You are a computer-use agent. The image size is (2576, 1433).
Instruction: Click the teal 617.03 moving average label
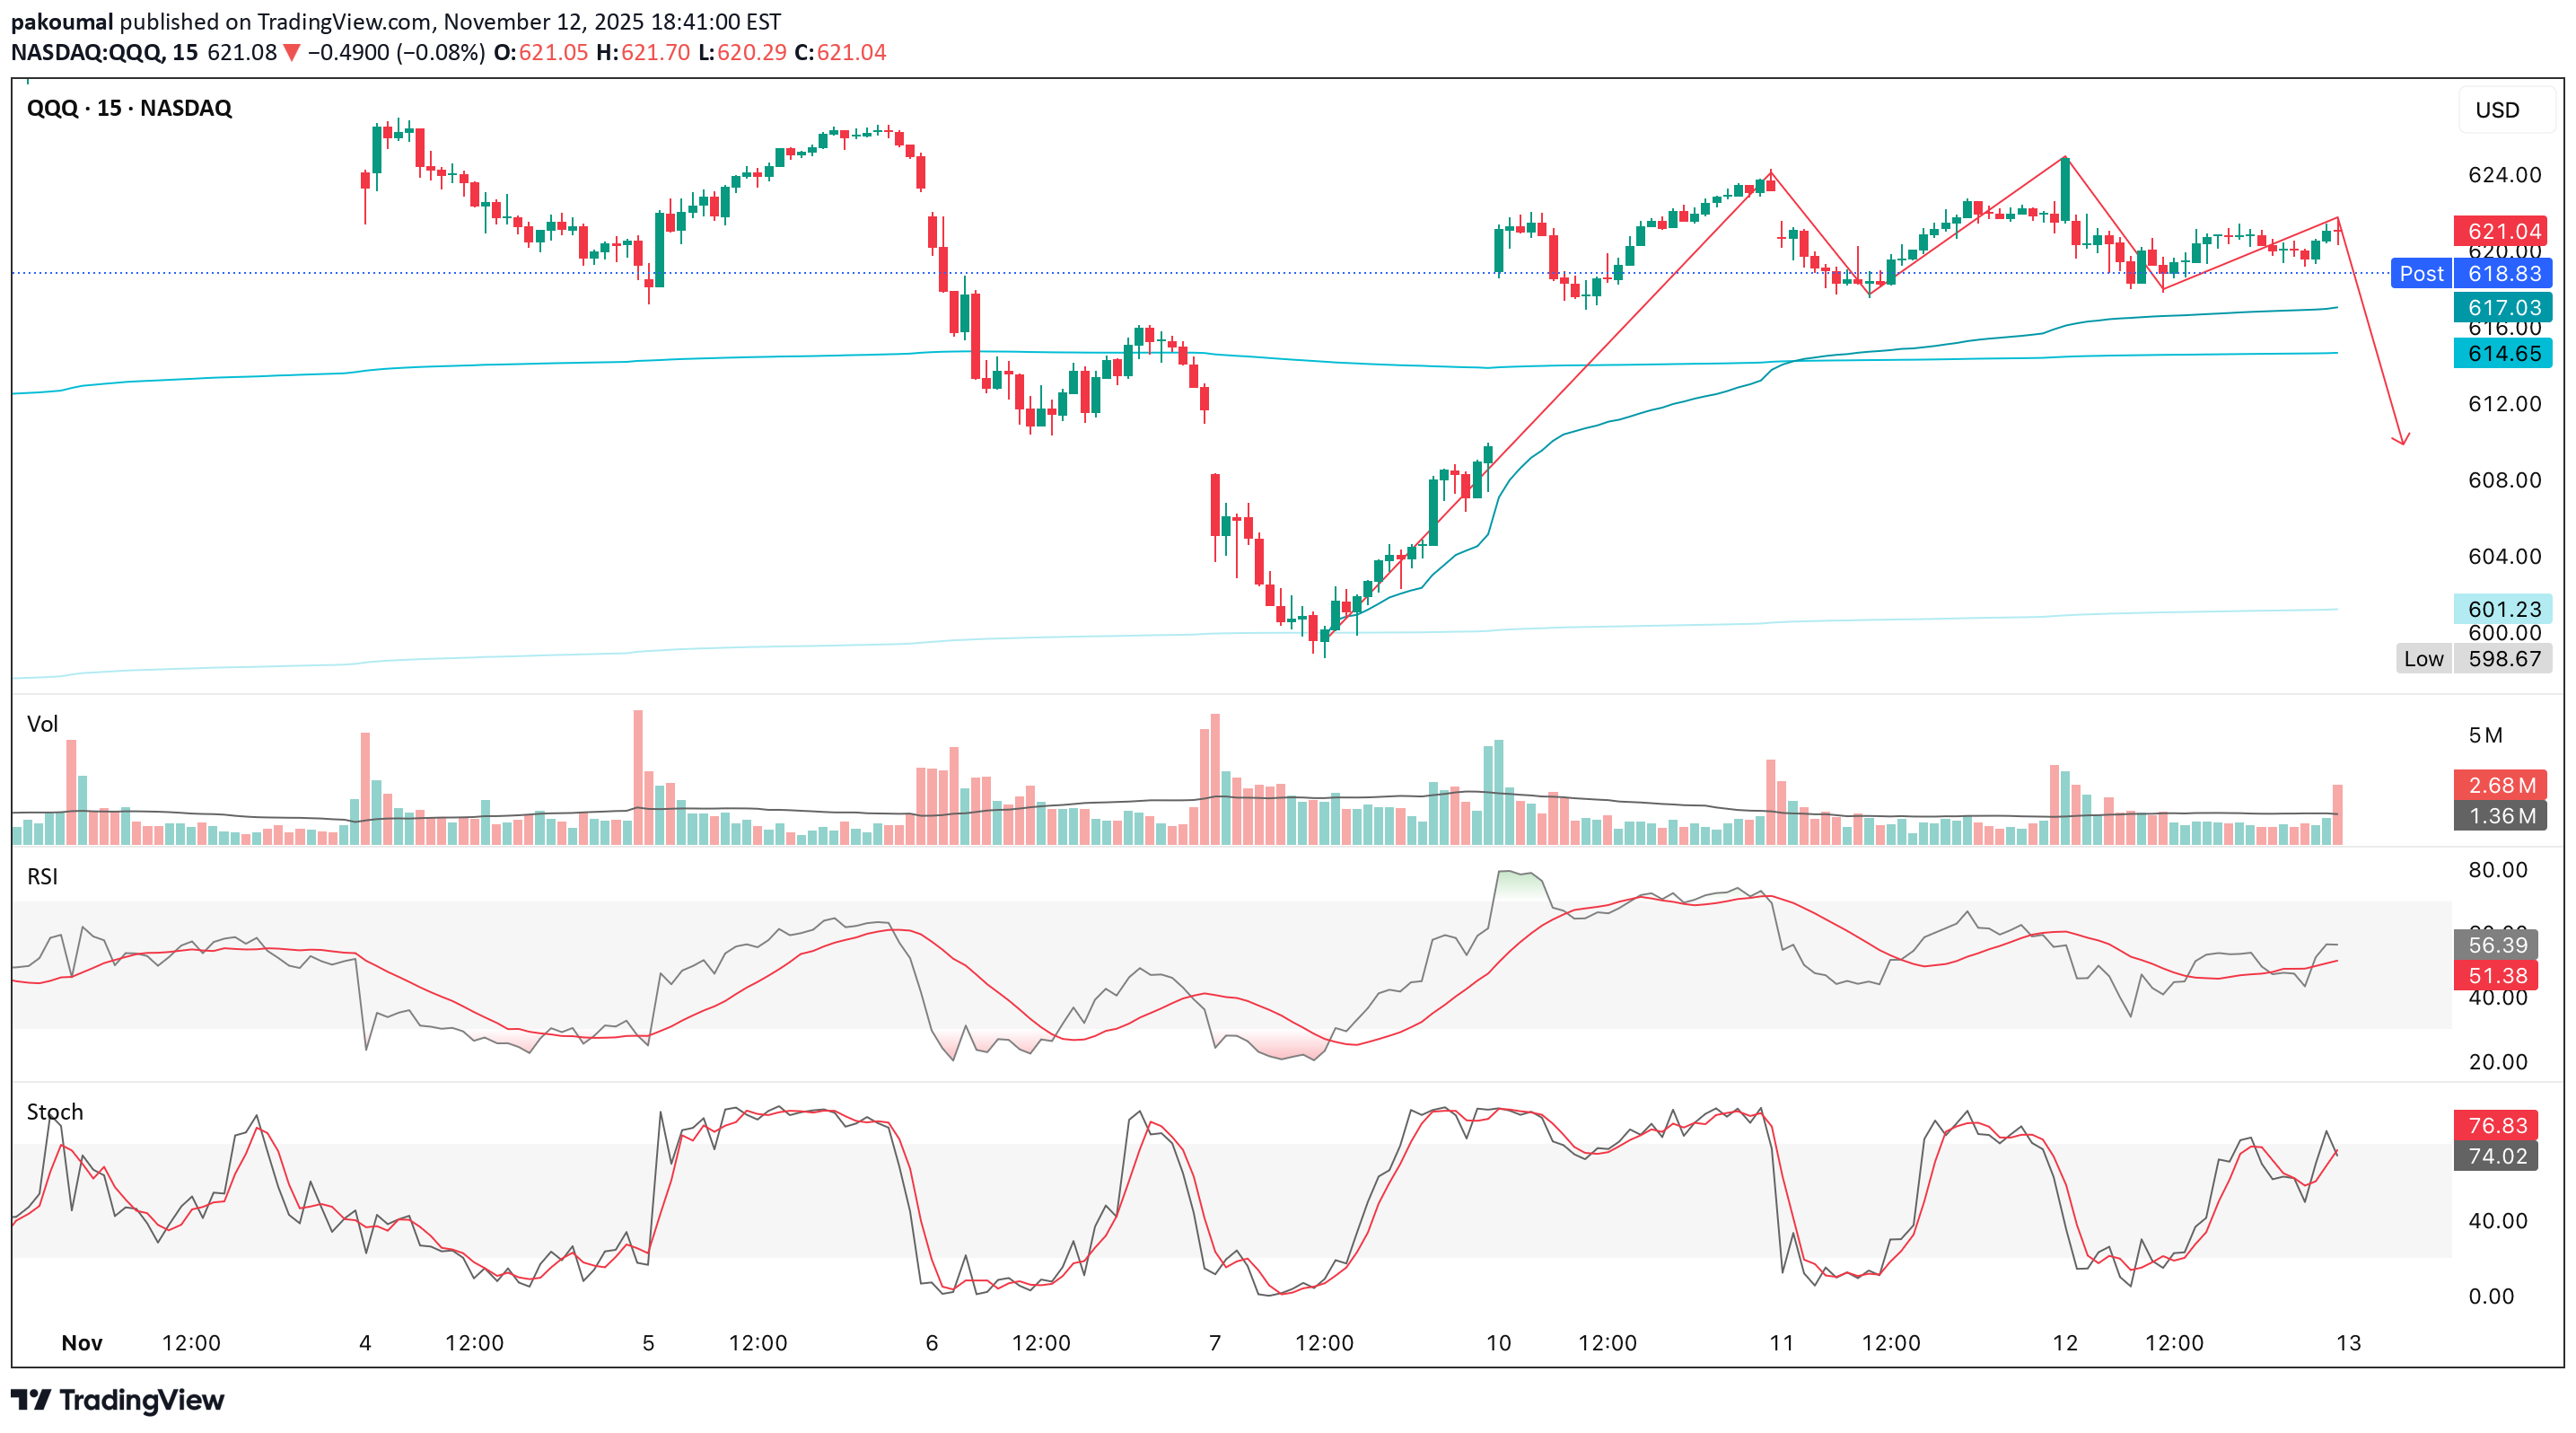coord(2502,308)
